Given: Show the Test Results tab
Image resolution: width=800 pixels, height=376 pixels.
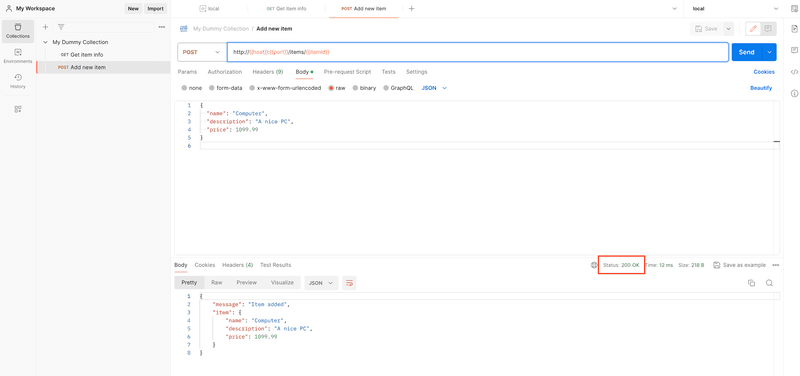Looking at the screenshot, I should point(276,265).
